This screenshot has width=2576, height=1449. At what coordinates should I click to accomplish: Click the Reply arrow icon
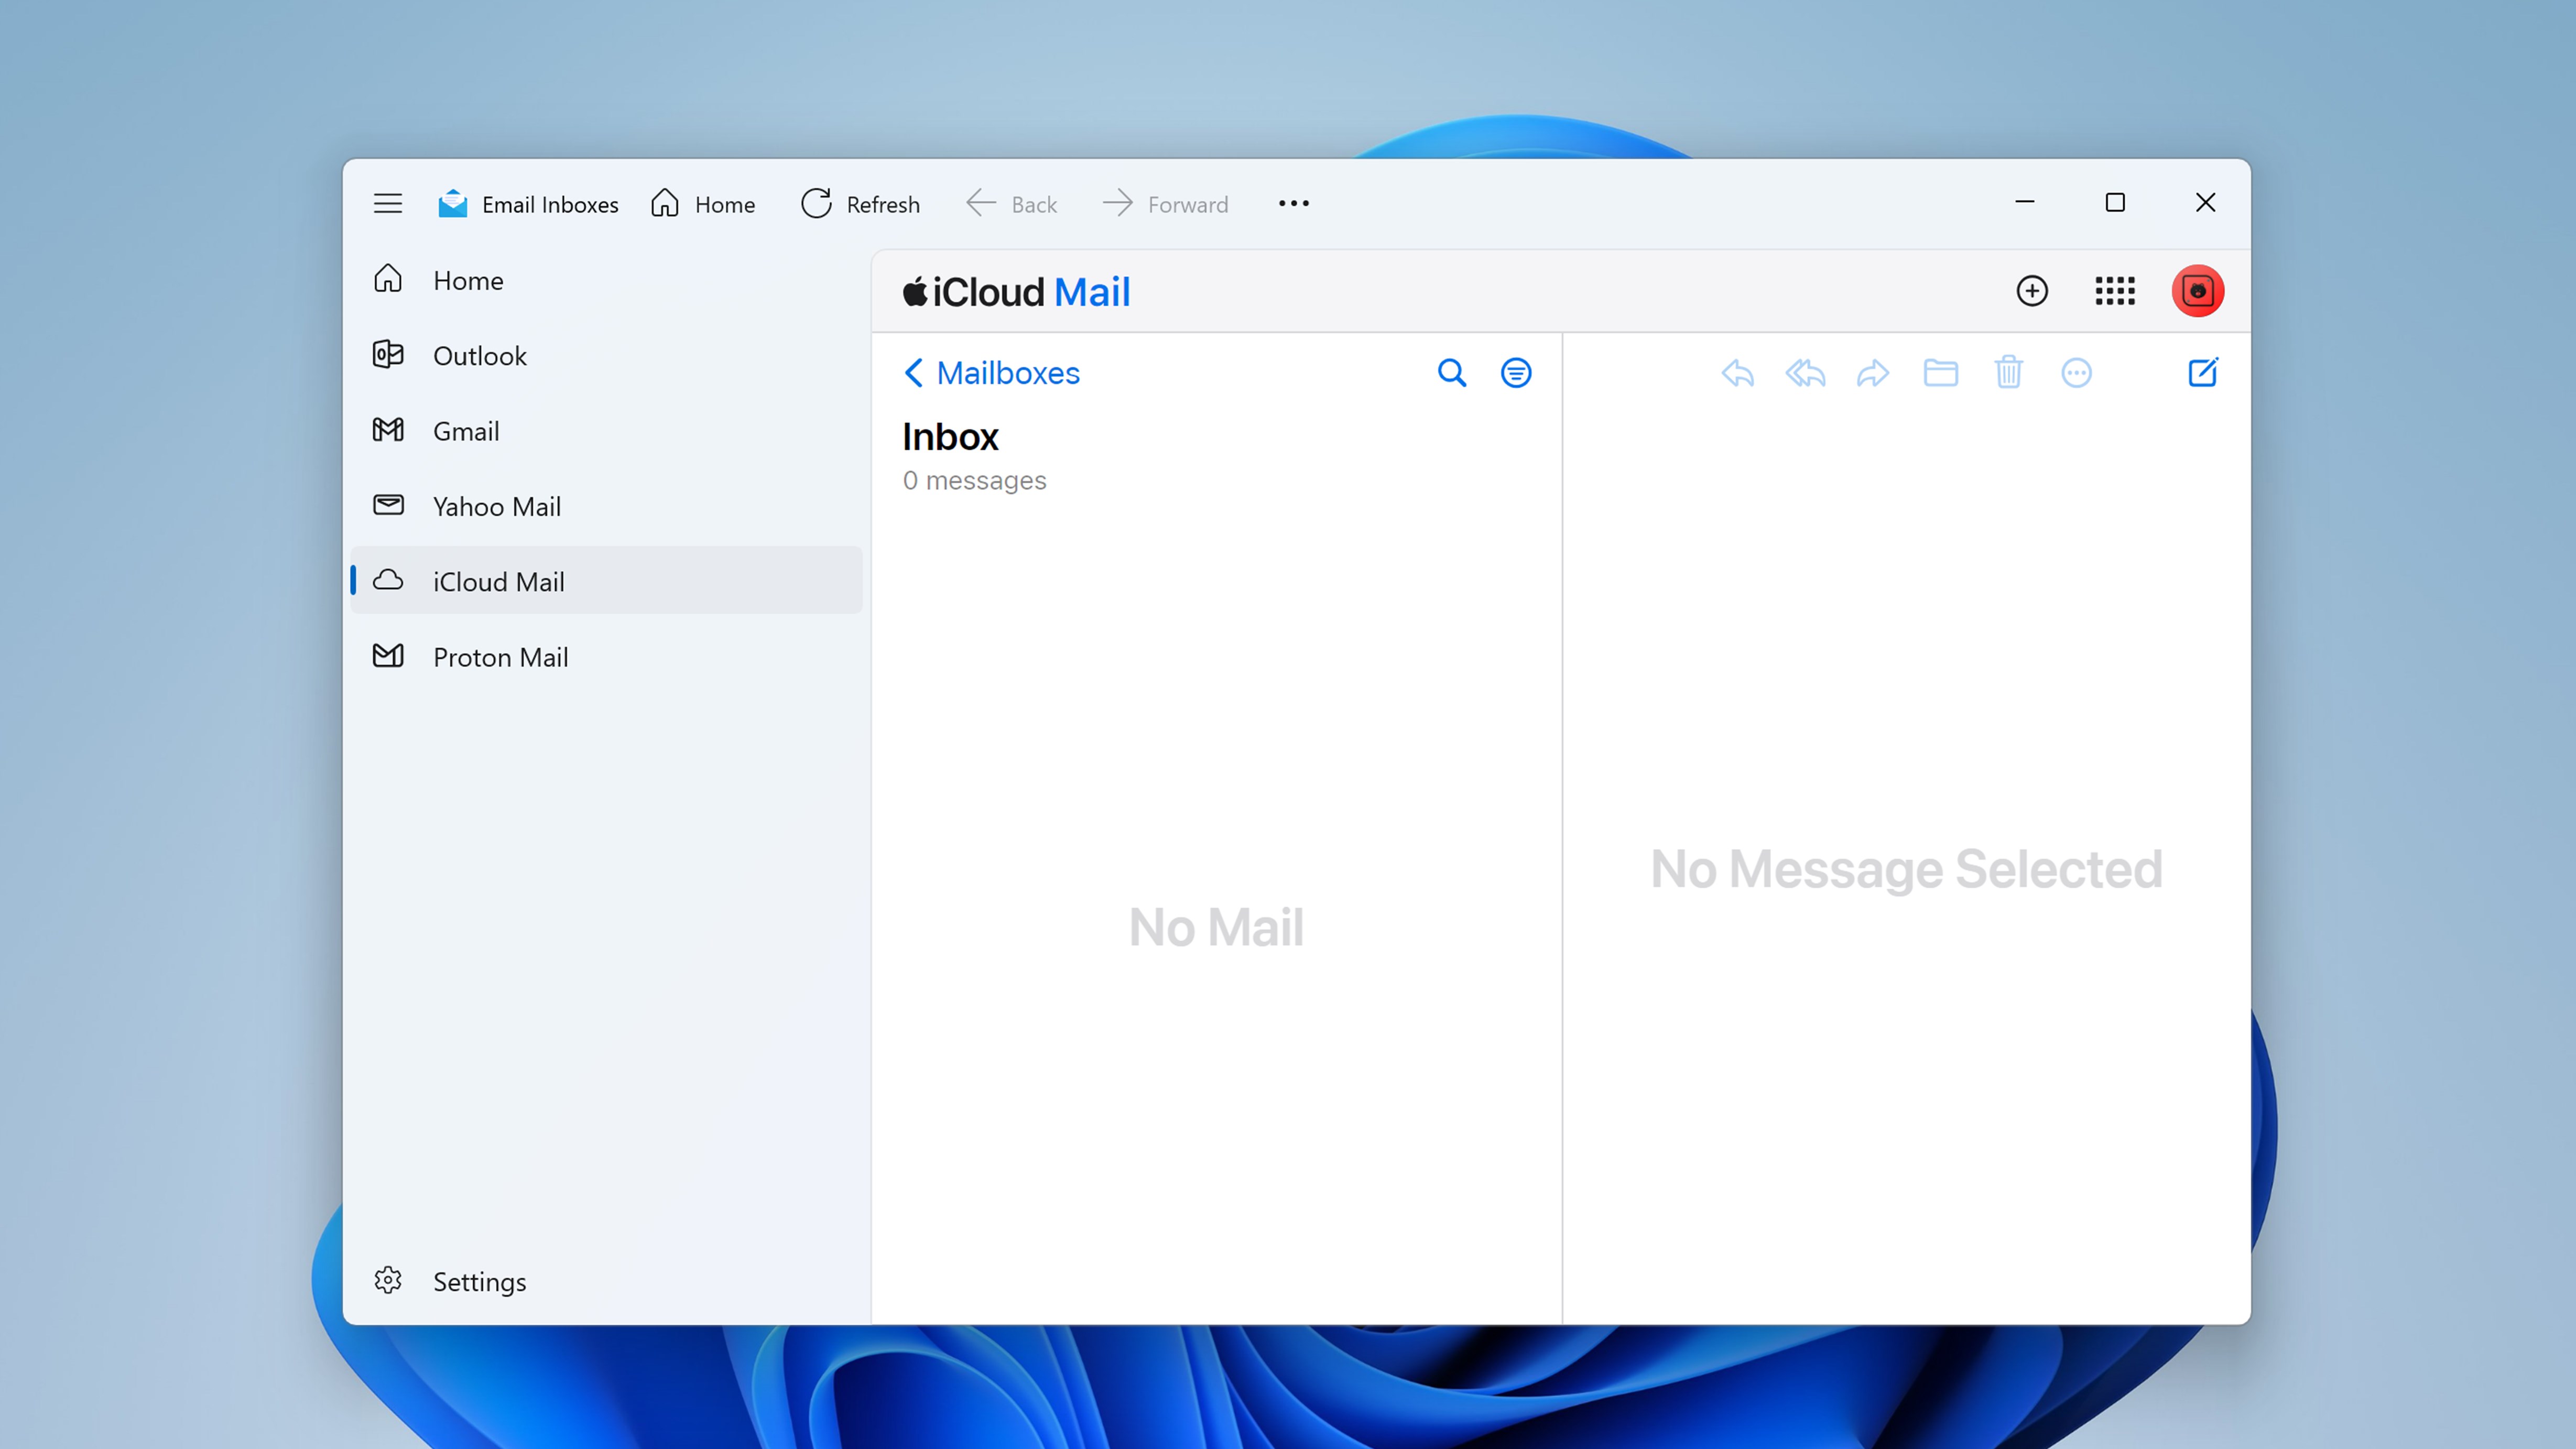click(1737, 373)
